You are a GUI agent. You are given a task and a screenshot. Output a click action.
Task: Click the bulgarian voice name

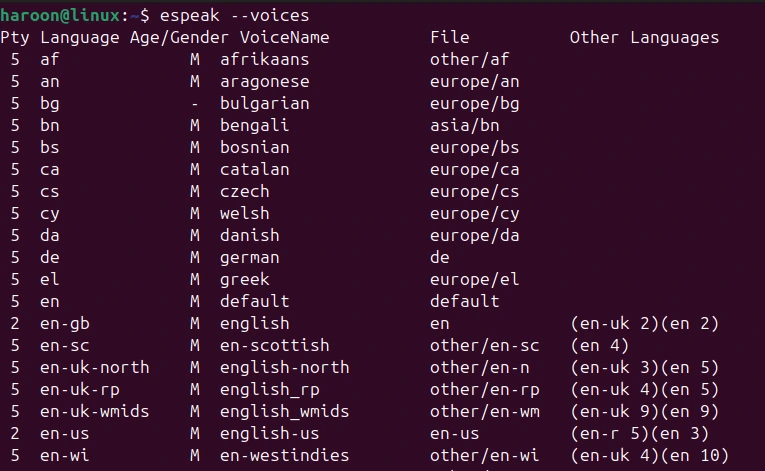(265, 104)
